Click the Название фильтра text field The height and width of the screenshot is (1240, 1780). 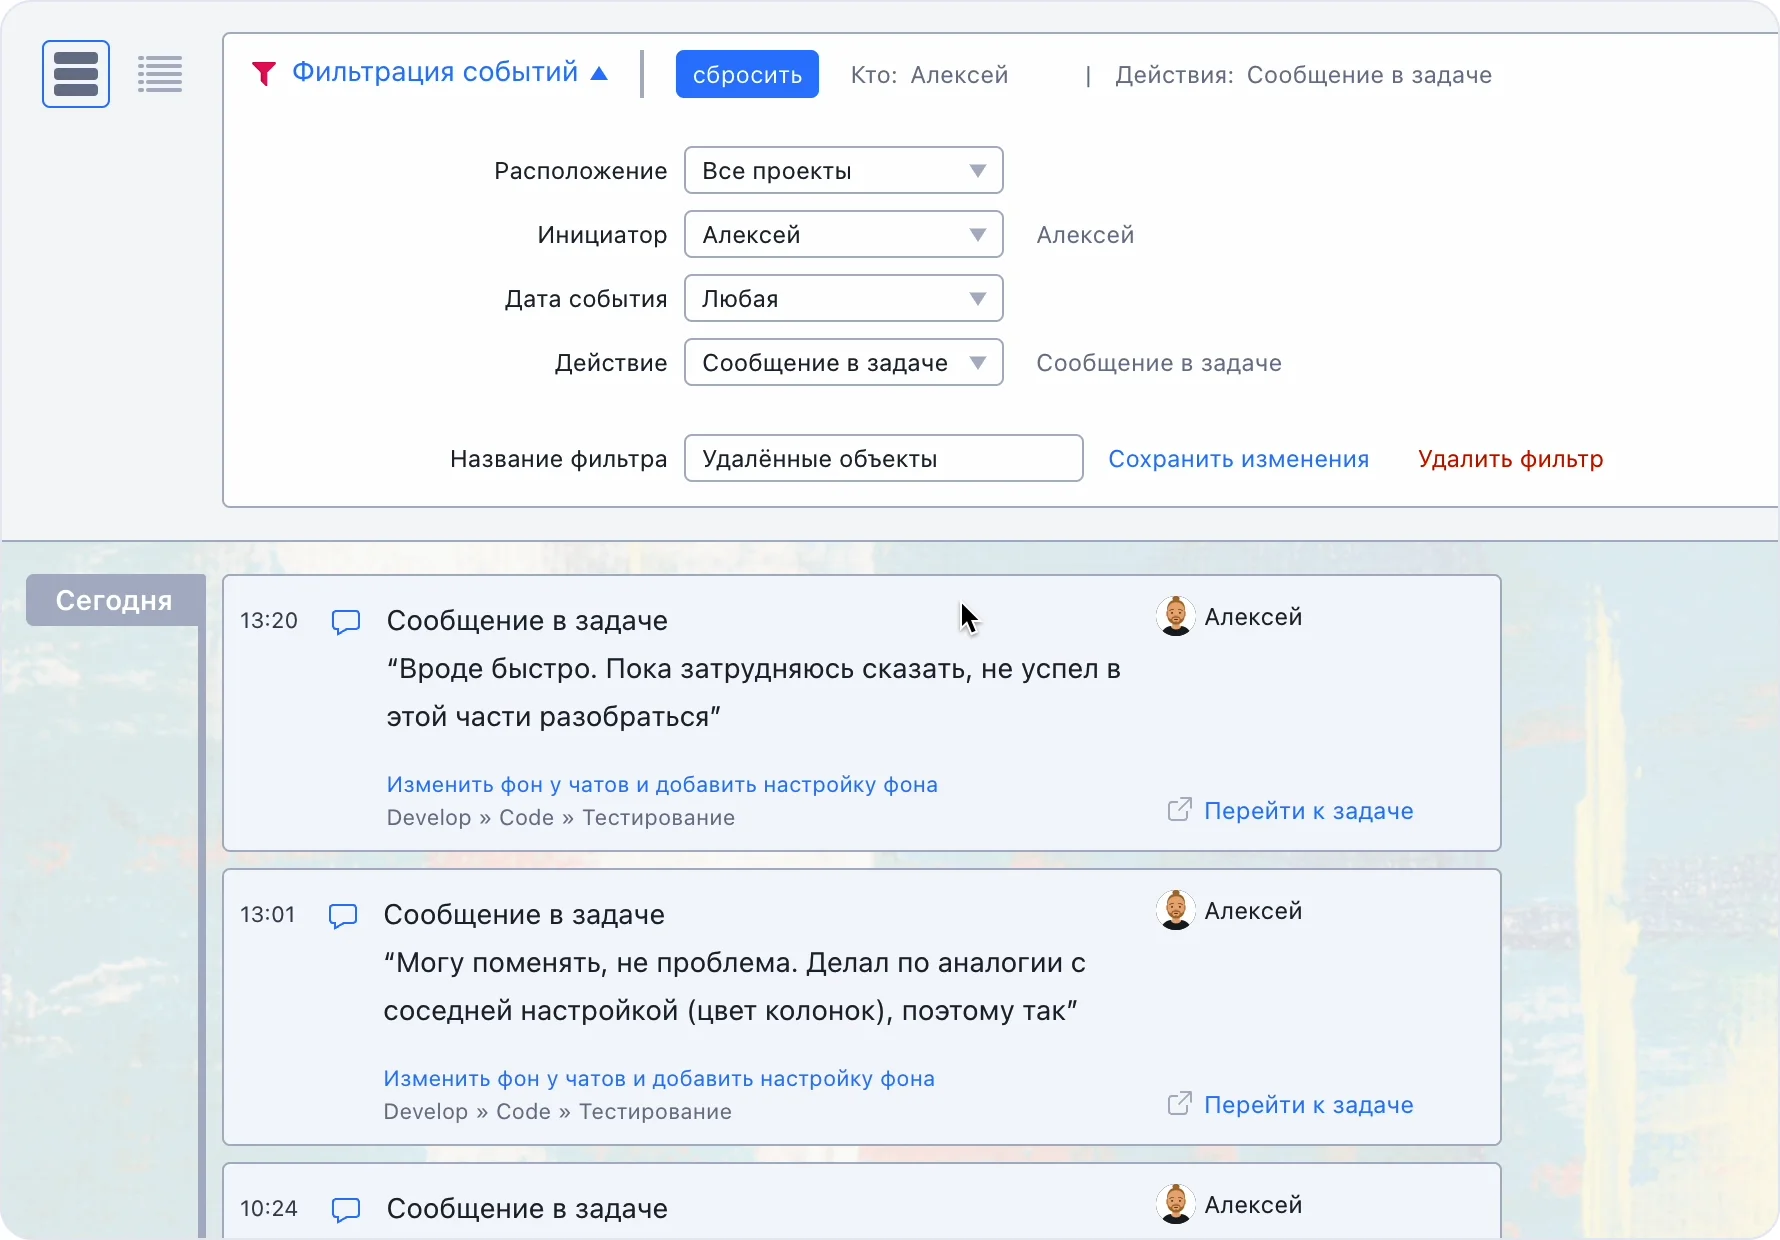coord(883,459)
